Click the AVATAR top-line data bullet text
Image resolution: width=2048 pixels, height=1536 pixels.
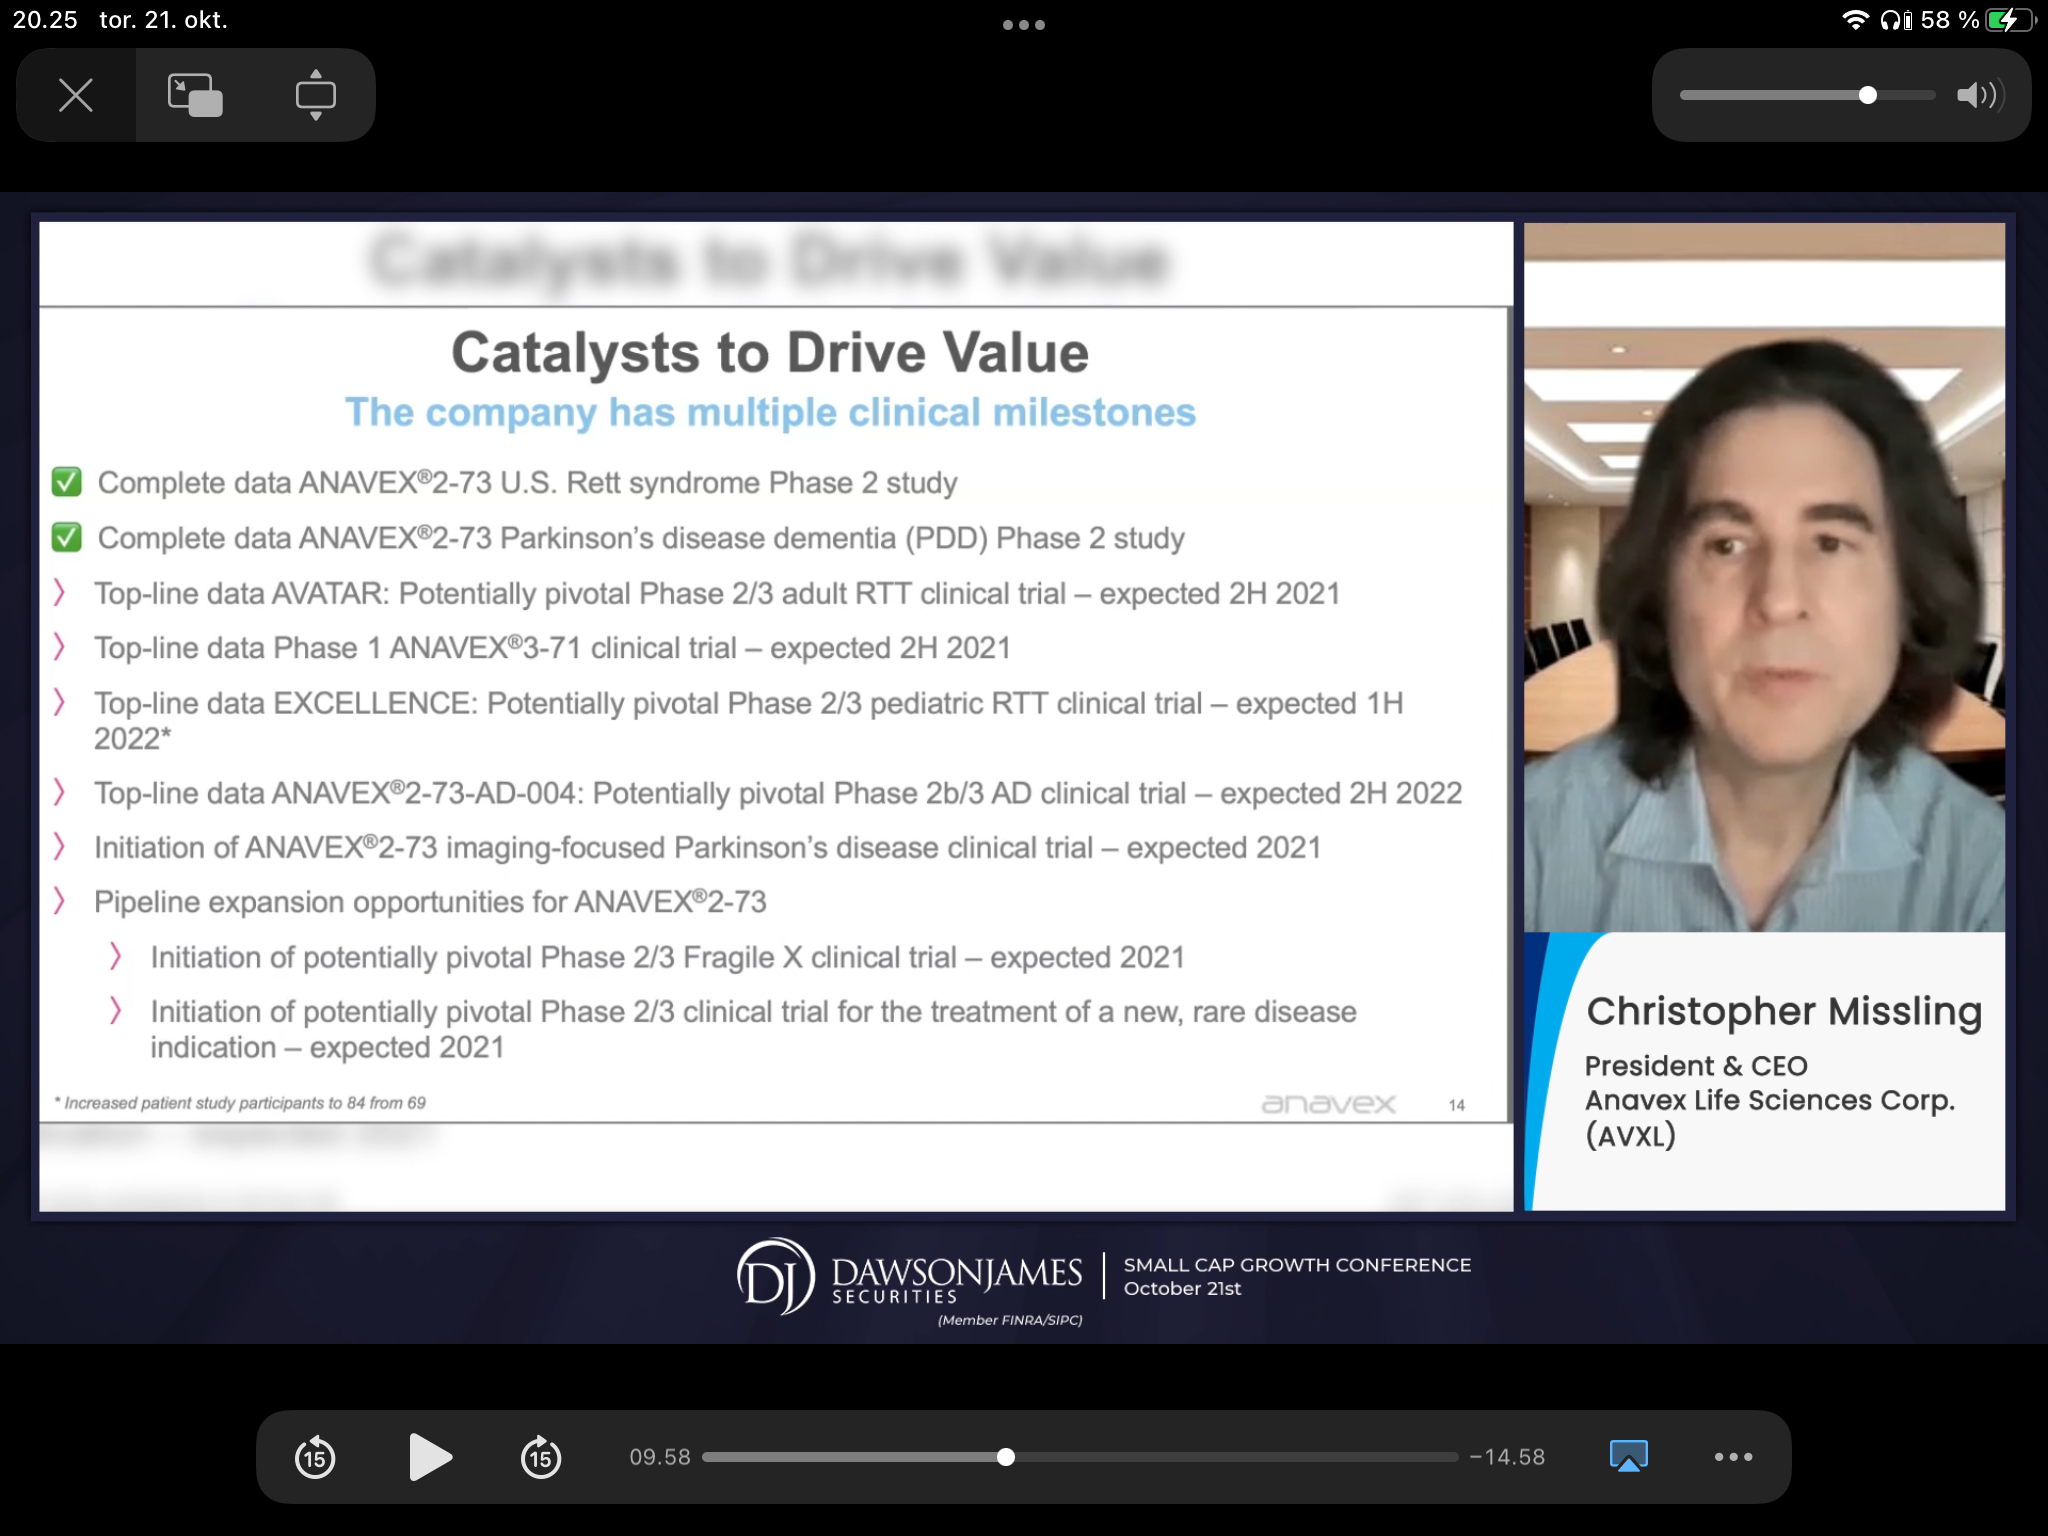[717, 593]
